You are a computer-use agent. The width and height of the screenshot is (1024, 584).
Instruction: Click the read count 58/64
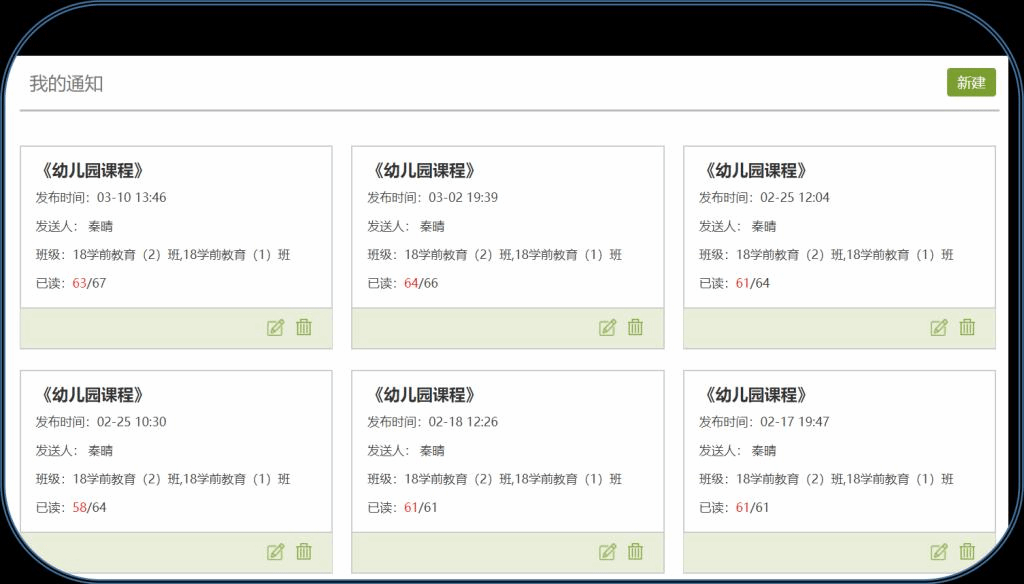pos(88,507)
